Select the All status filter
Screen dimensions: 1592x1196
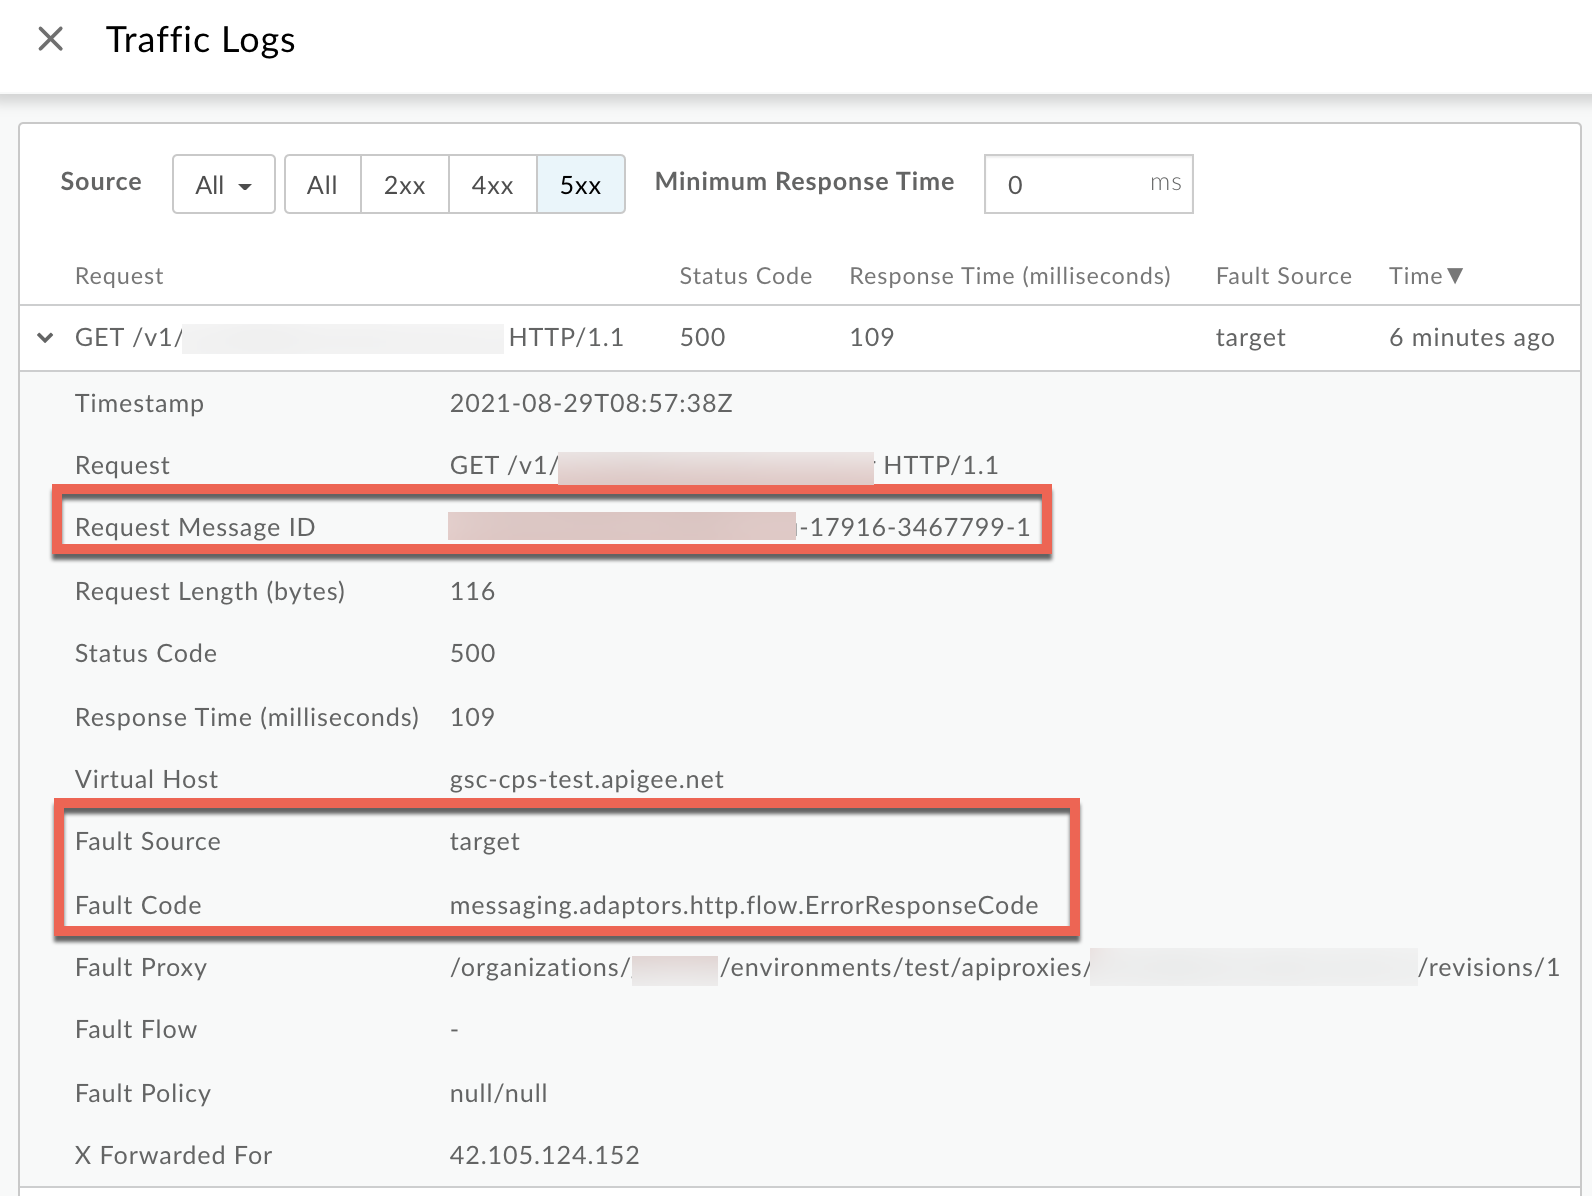point(322,184)
